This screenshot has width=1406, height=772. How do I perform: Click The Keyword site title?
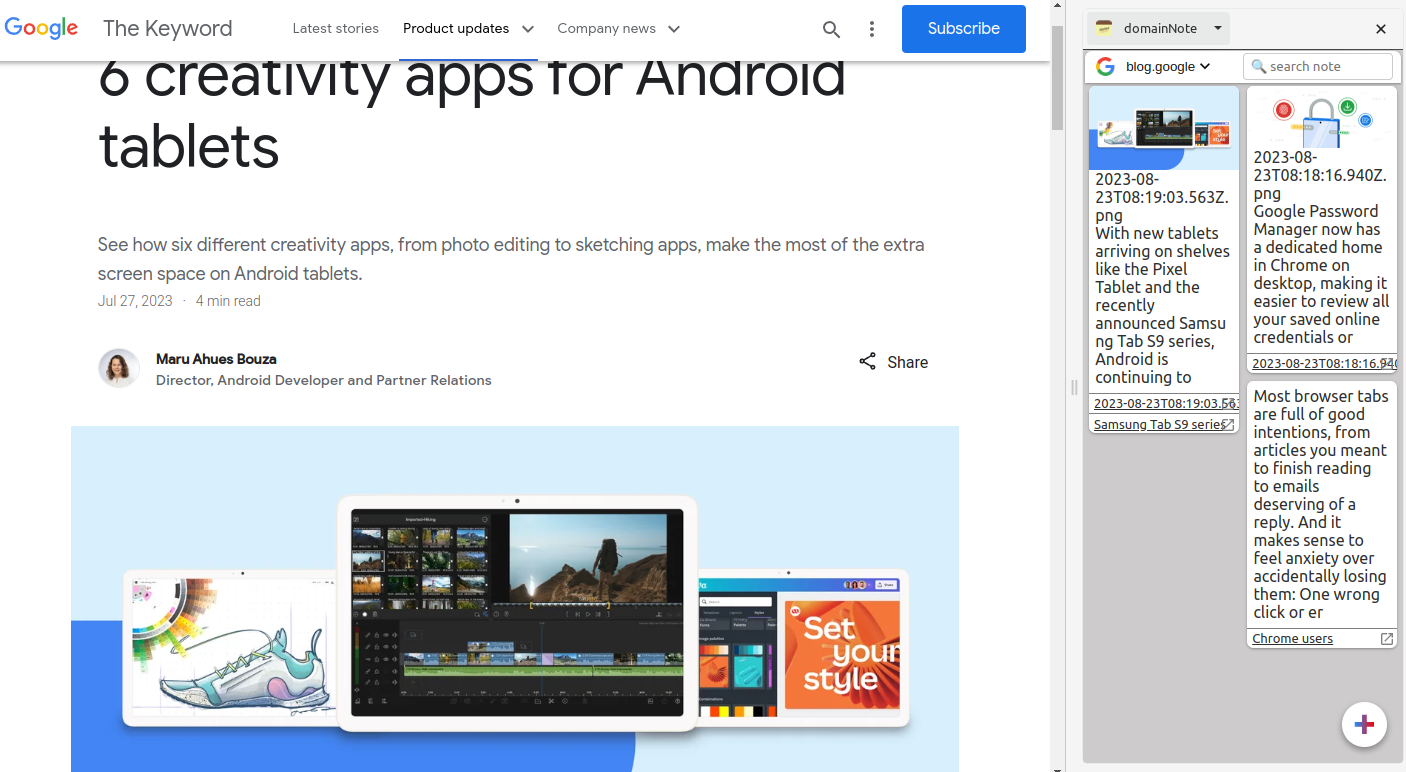(167, 28)
